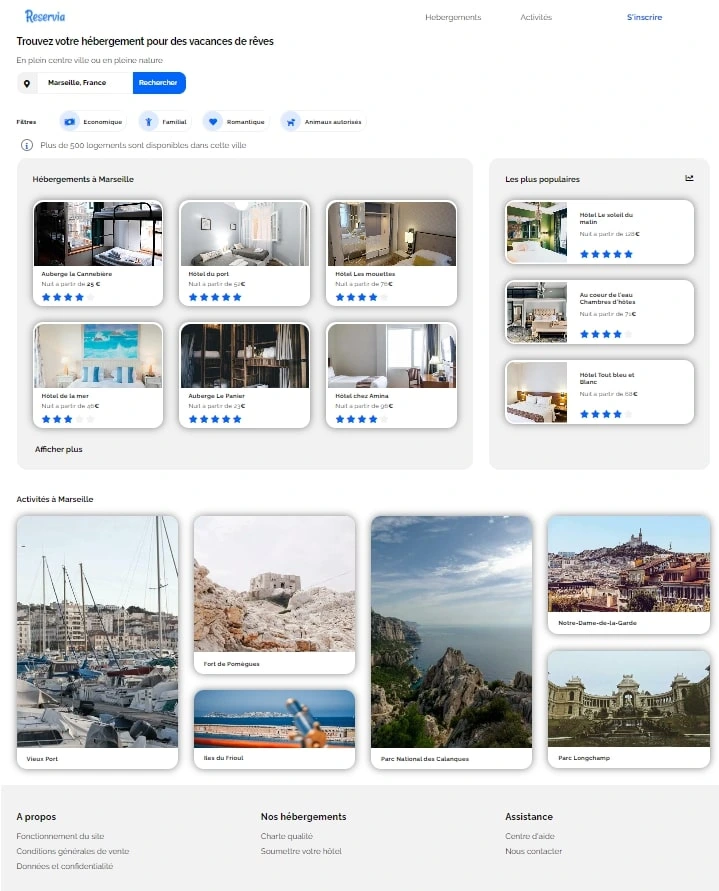The image size is (719, 891).
Task: Go to the S'inscrire link
Action: 644,17
